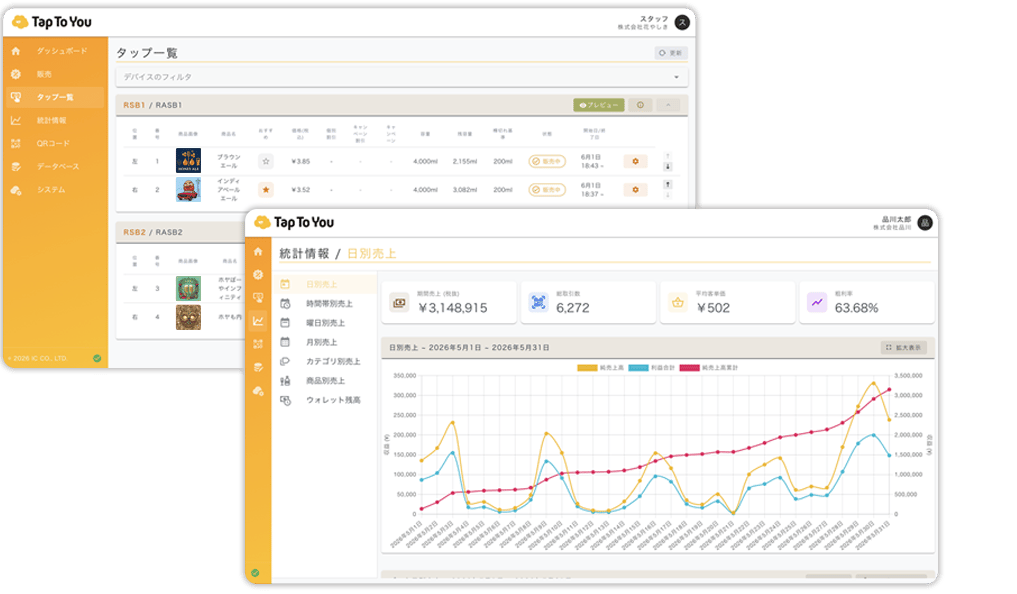Screen dimensions: 1017x594
Task: Click the システム cloud icon in back sidebar
Action: (x=16, y=190)
